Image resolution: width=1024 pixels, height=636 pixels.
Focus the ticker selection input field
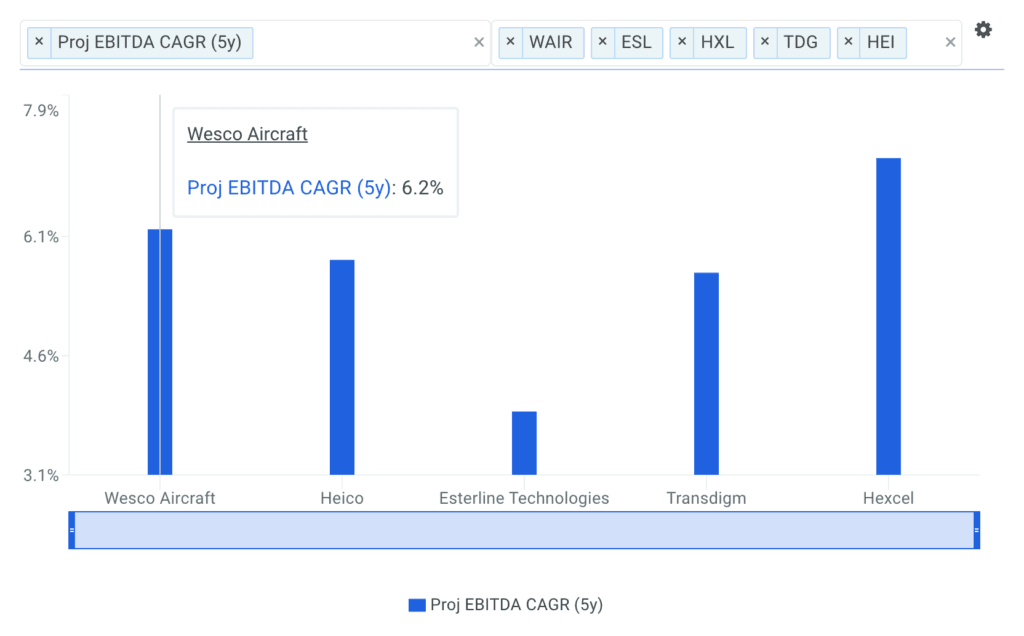[x=924, y=42]
